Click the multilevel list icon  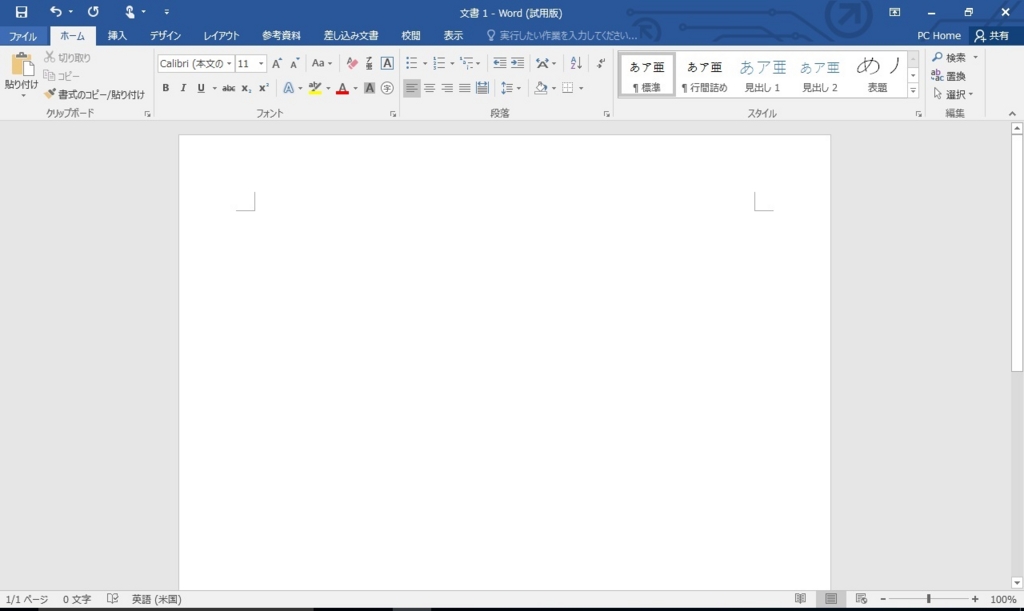tap(466, 63)
